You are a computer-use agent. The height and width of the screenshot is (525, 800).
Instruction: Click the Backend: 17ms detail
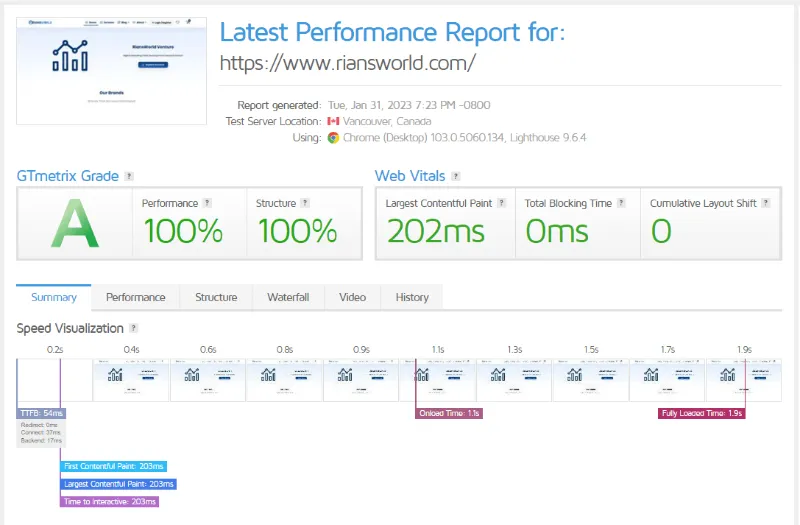41,440
